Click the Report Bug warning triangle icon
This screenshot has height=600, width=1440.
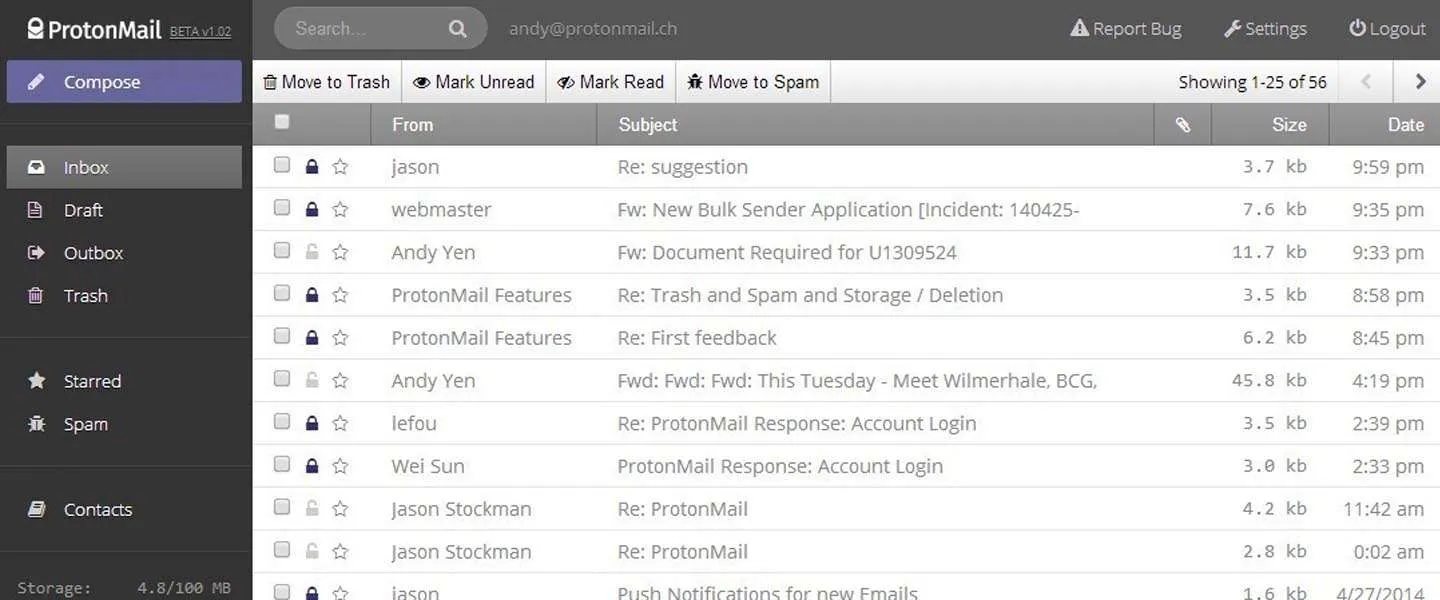[x=1078, y=28]
